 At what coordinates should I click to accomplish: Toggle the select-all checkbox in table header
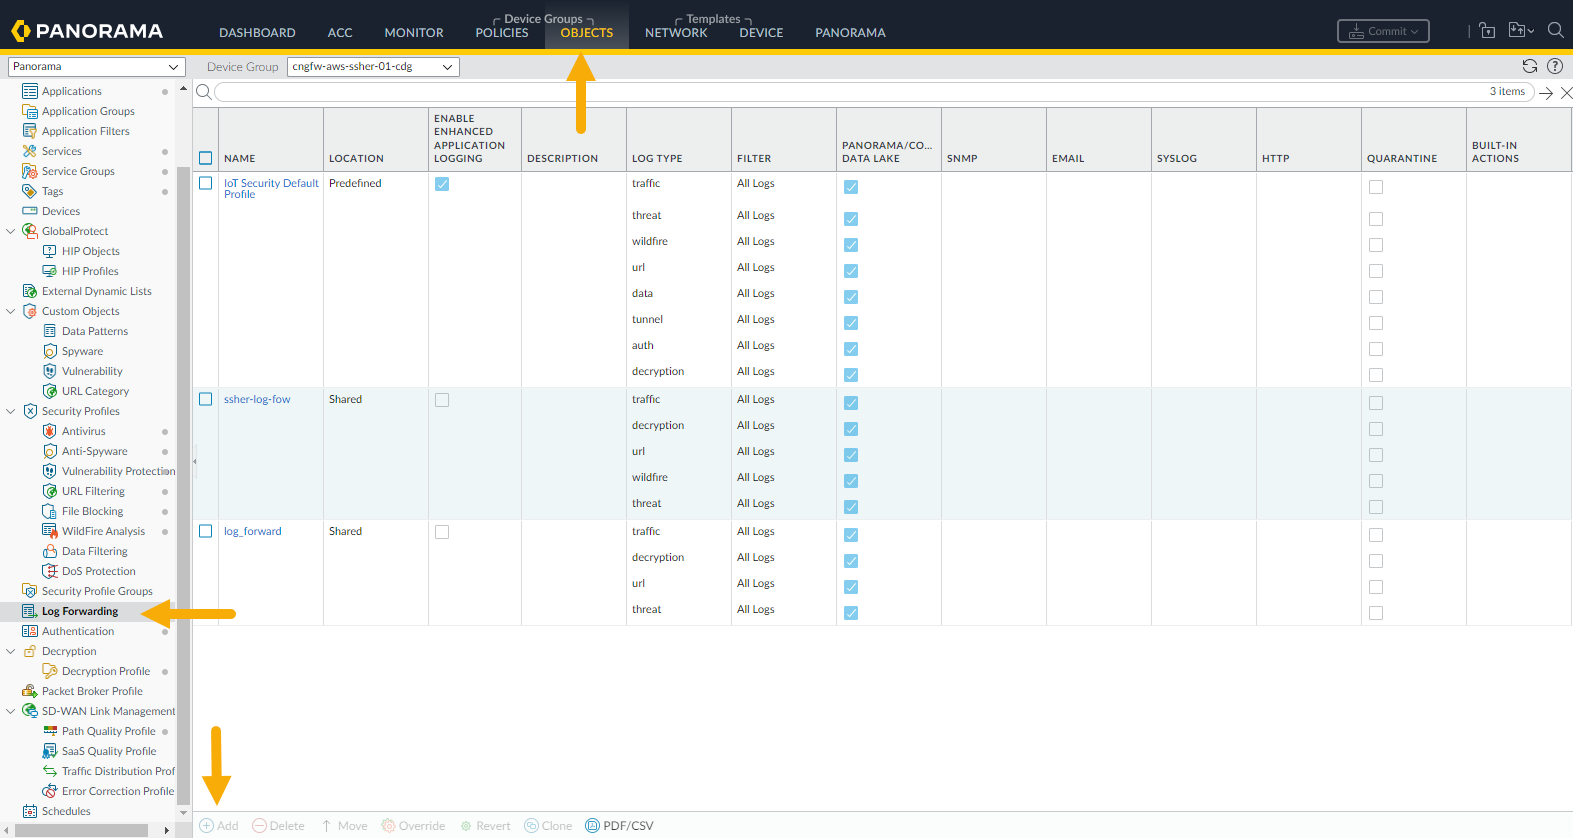[x=206, y=158]
